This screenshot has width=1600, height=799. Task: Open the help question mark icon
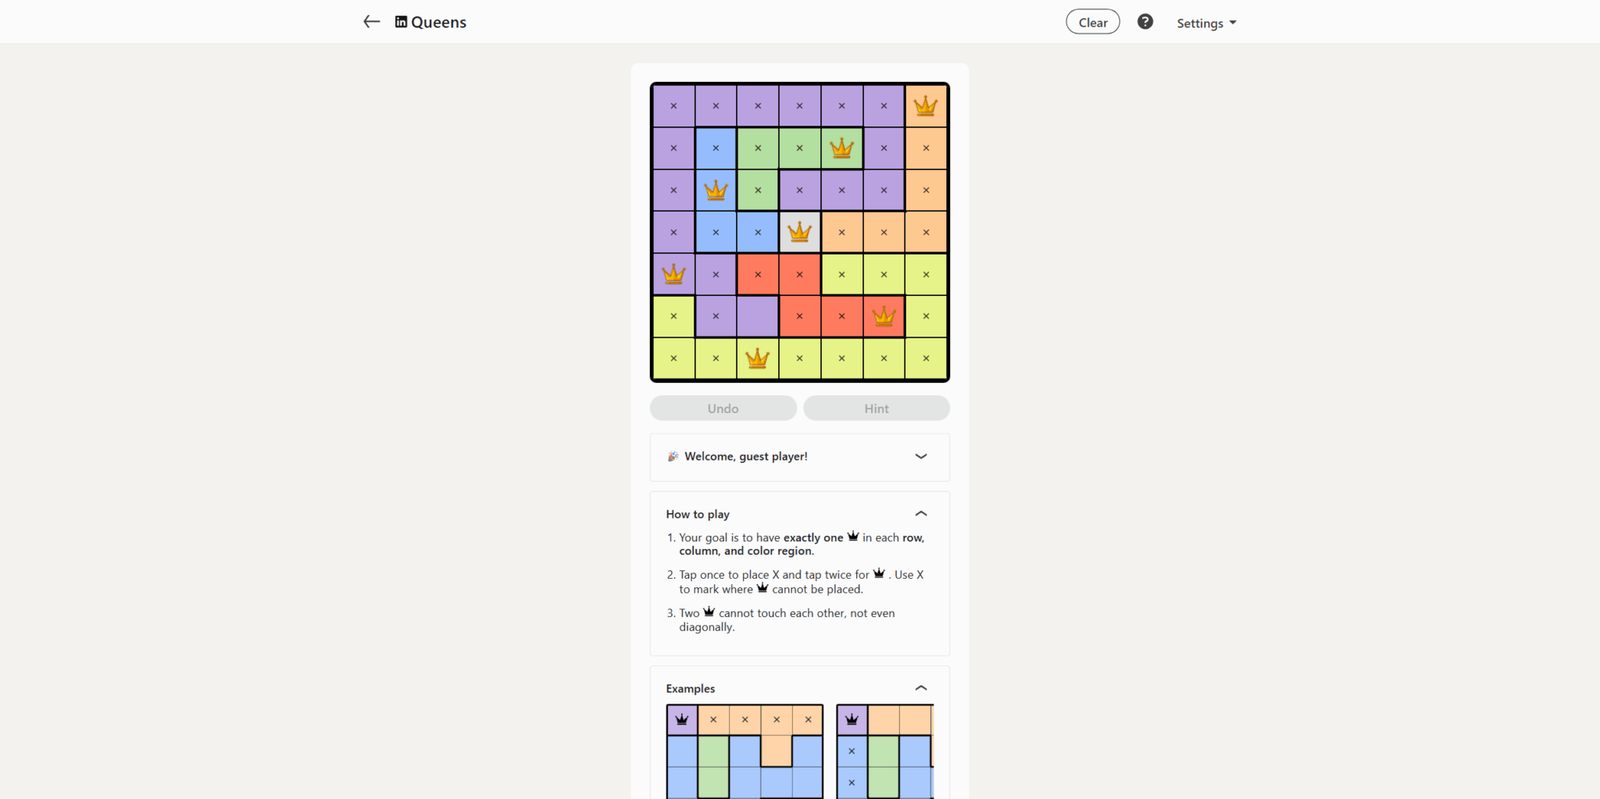(1145, 22)
